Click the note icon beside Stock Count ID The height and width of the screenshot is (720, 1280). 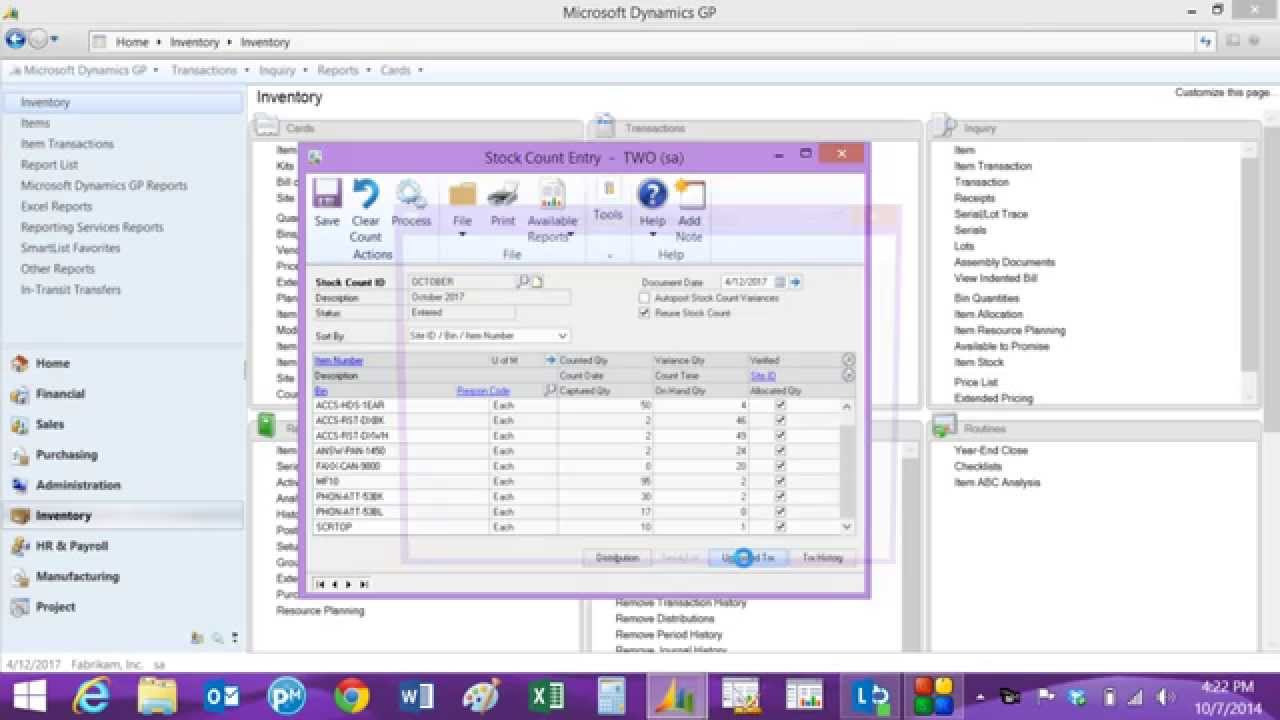536,282
